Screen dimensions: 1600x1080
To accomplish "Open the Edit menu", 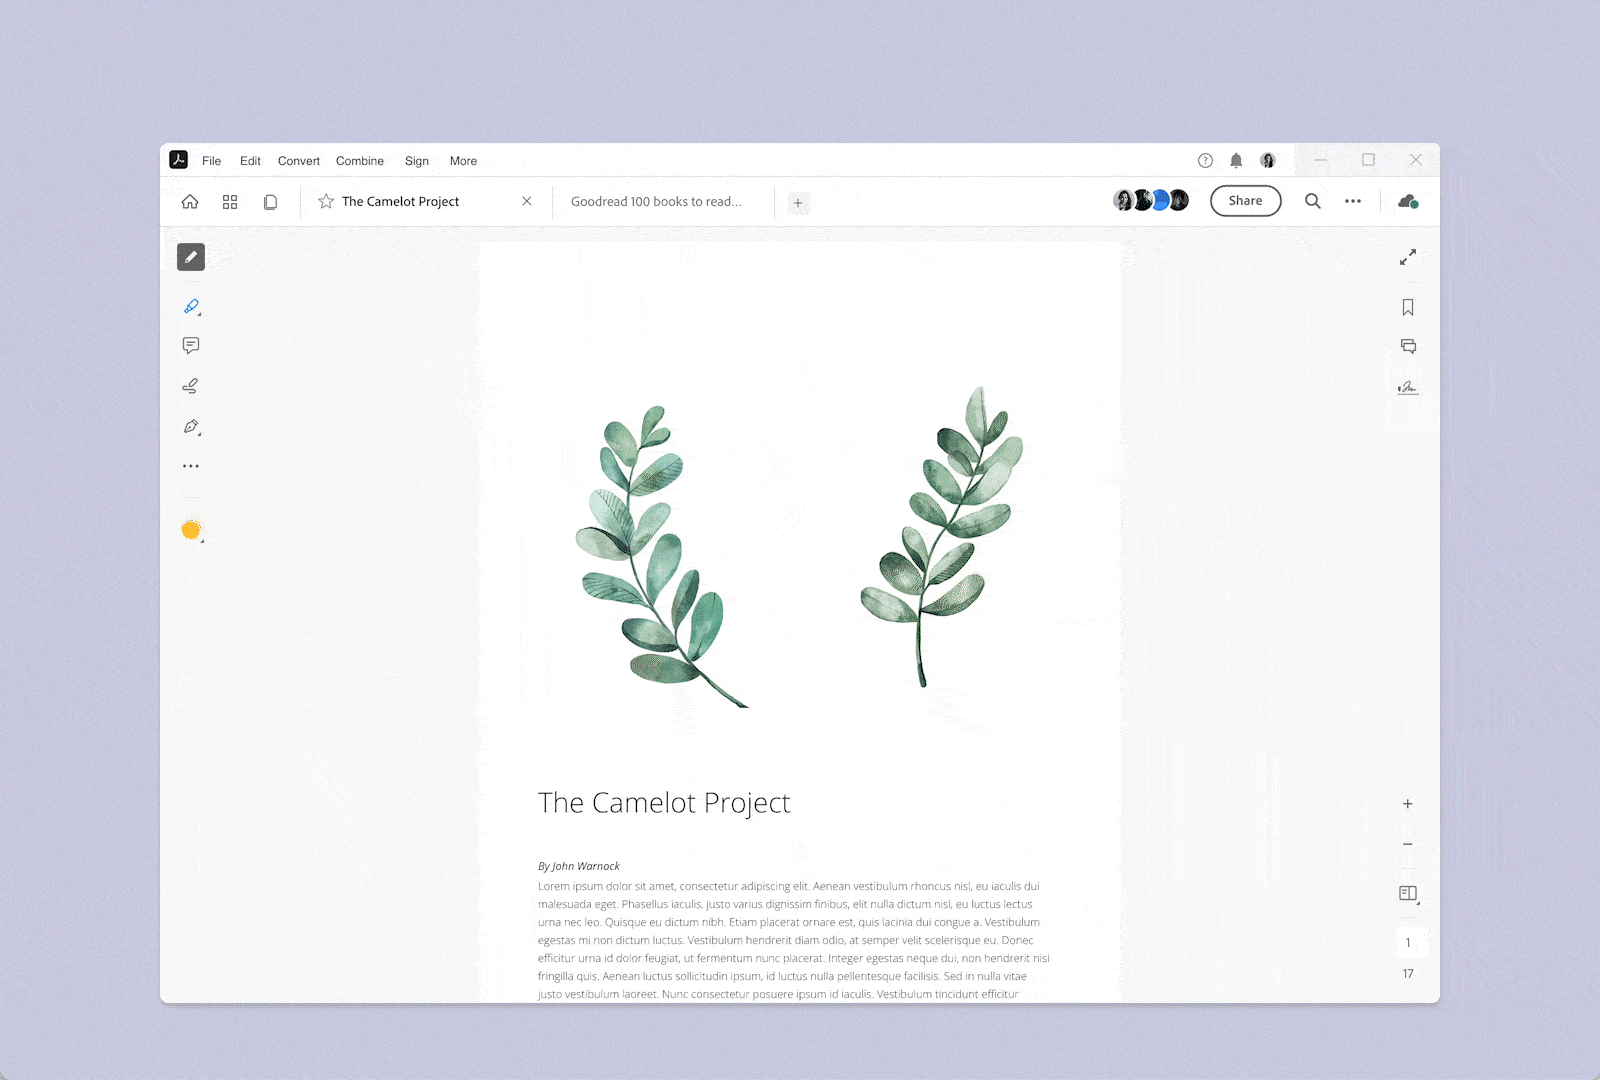I will coord(250,161).
